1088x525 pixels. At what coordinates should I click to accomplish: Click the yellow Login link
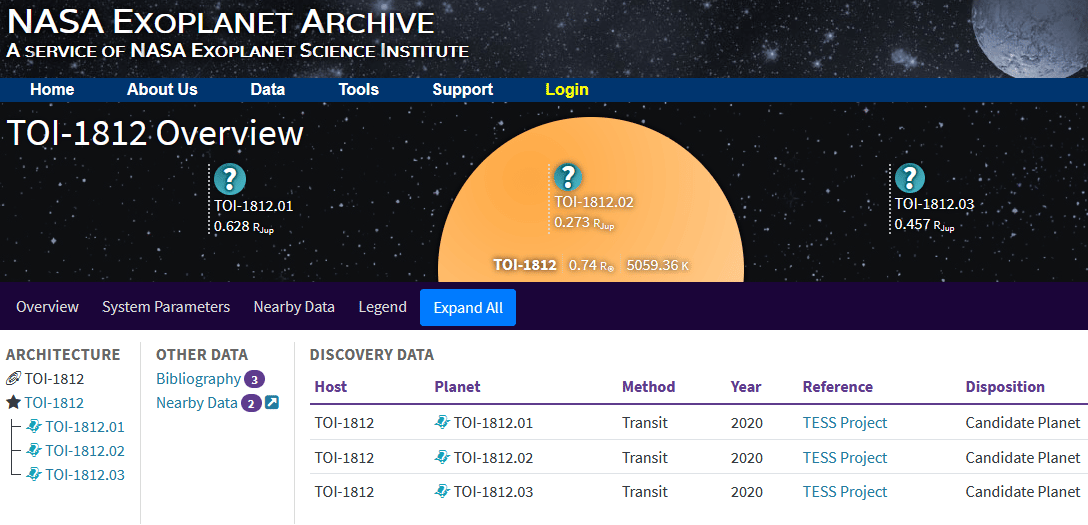567,89
